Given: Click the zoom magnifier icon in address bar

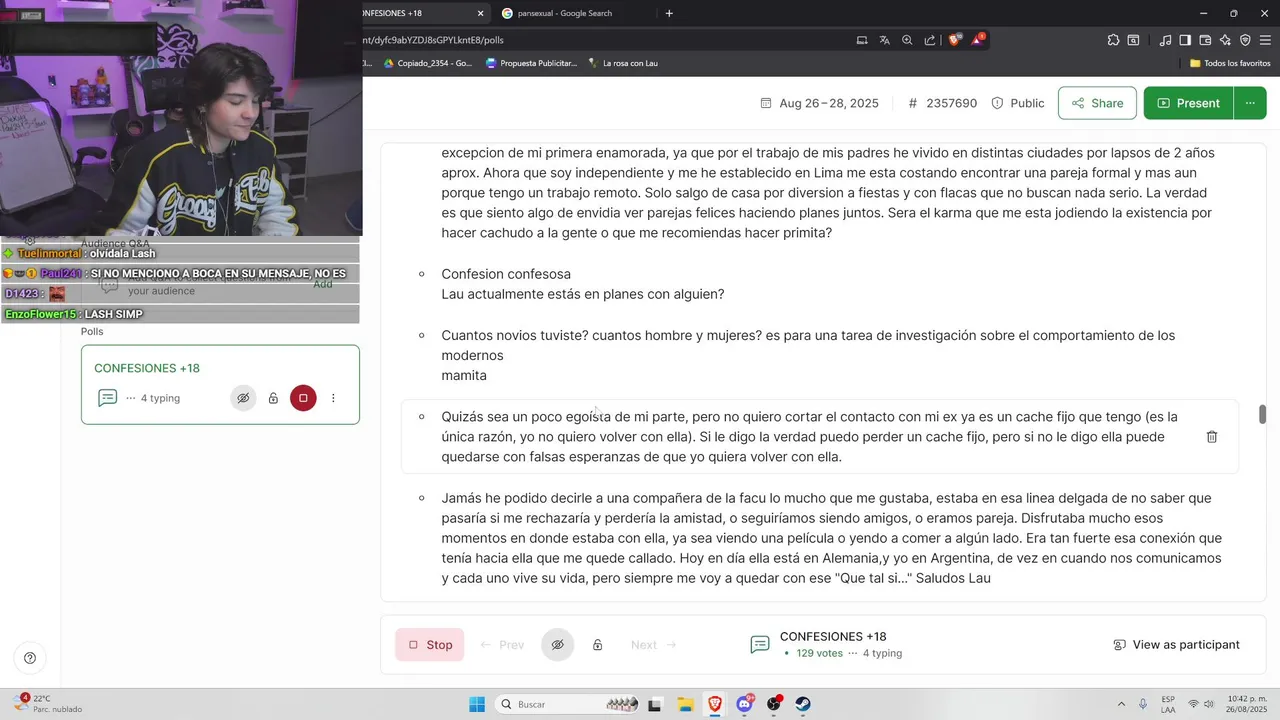Looking at the screenshot, I should pos(907,40).
